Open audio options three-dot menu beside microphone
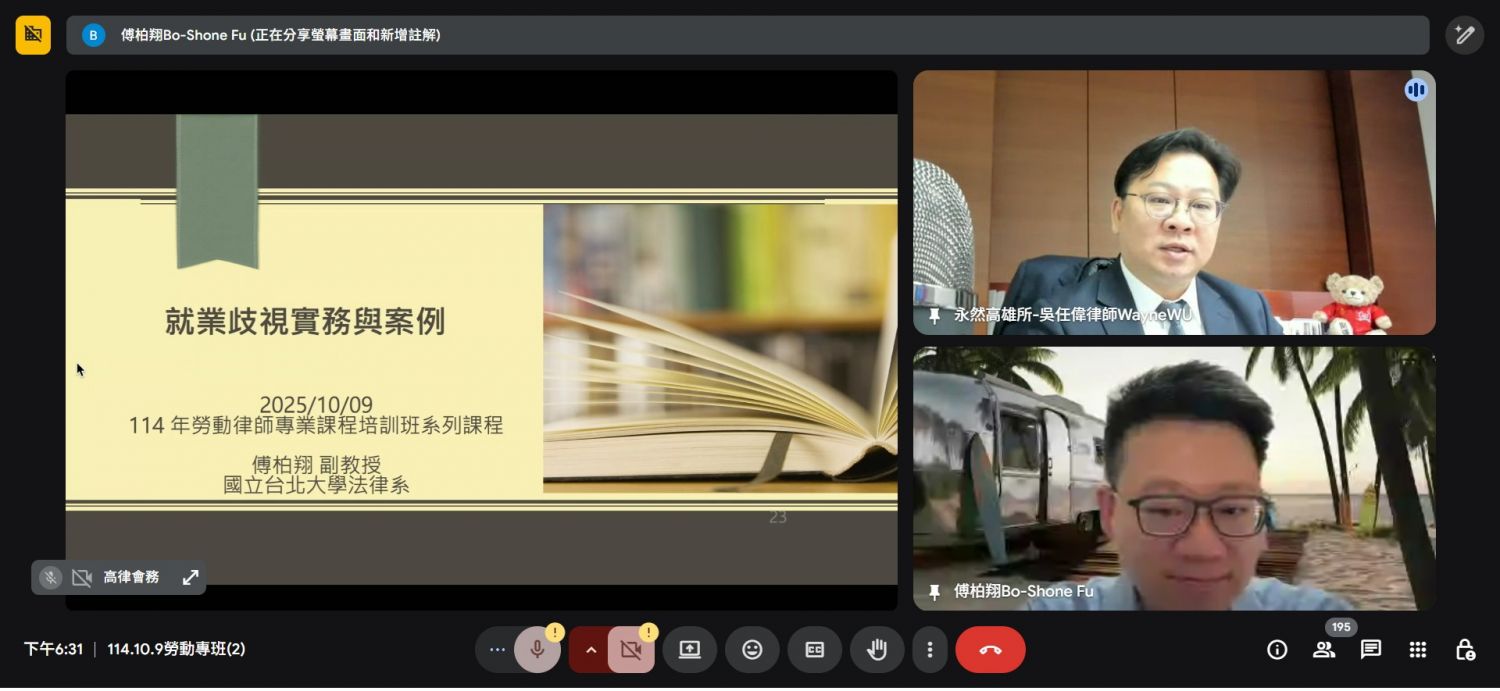 point(497,650)
